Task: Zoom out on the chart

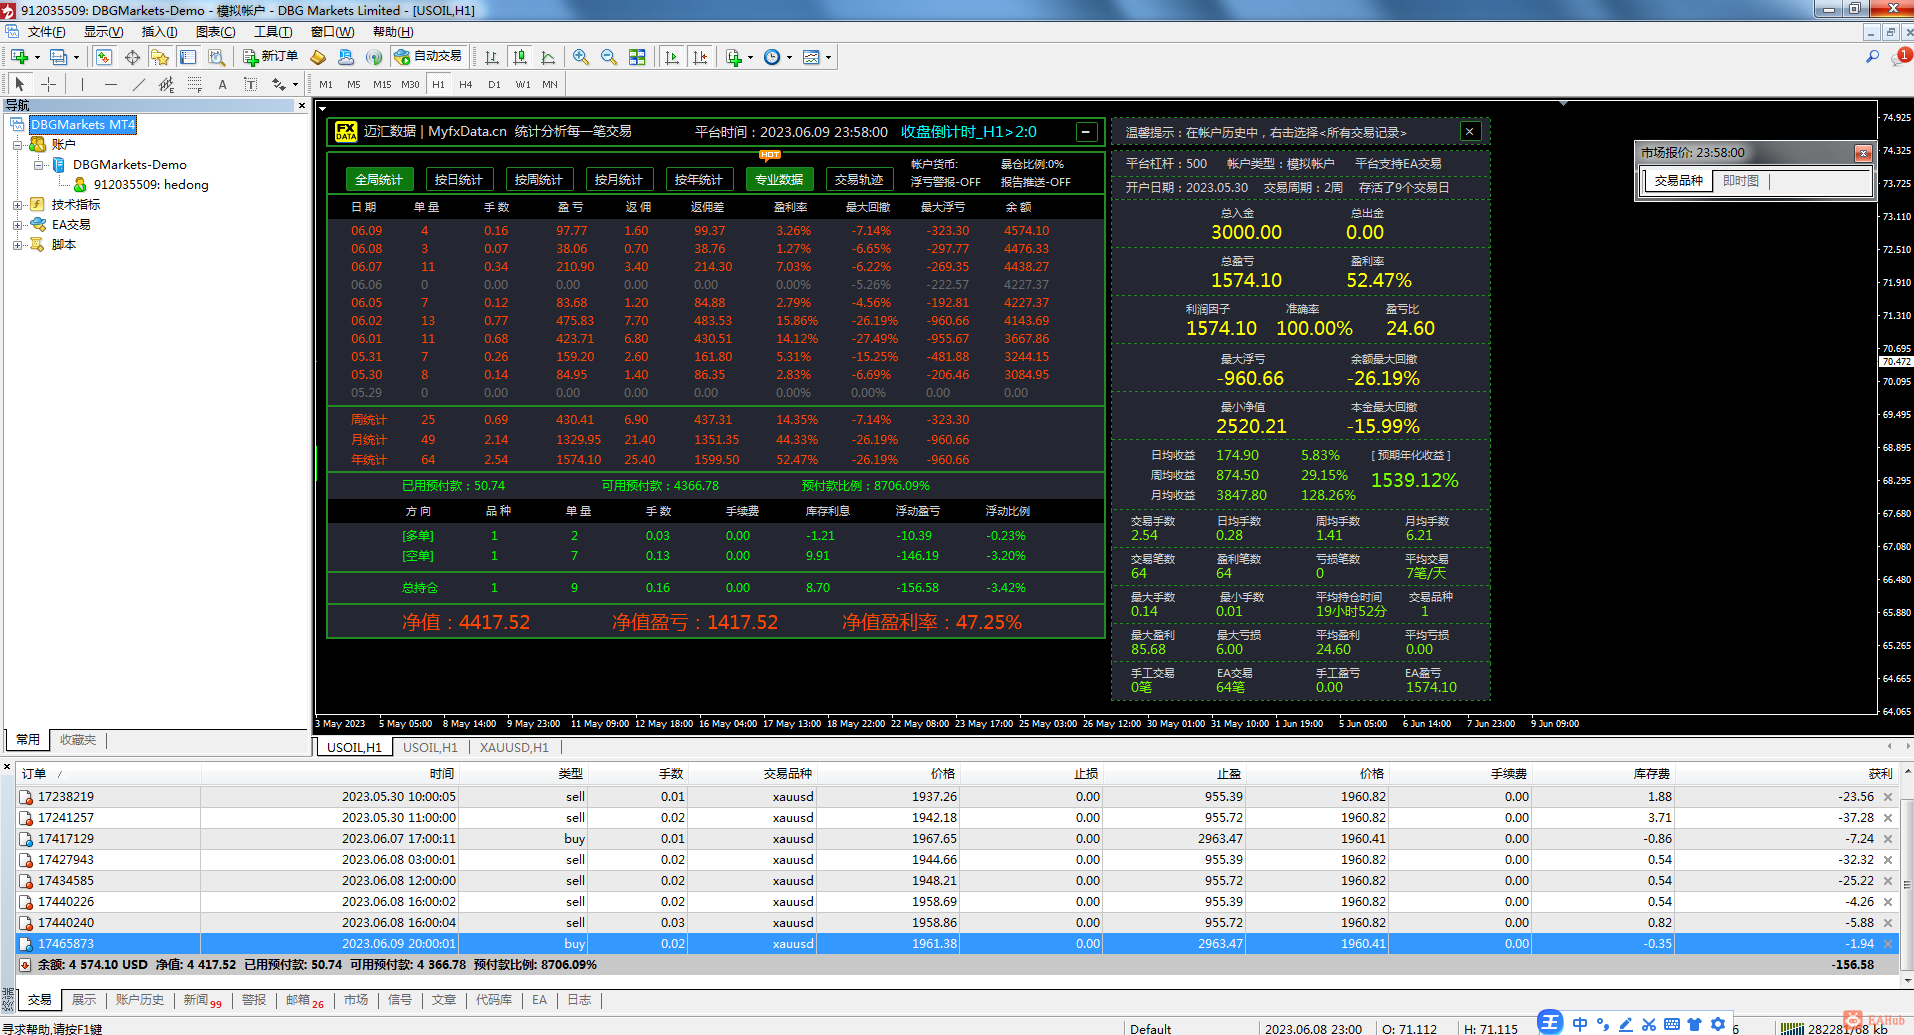Action: pyautogui.click(x=609, y=57)
